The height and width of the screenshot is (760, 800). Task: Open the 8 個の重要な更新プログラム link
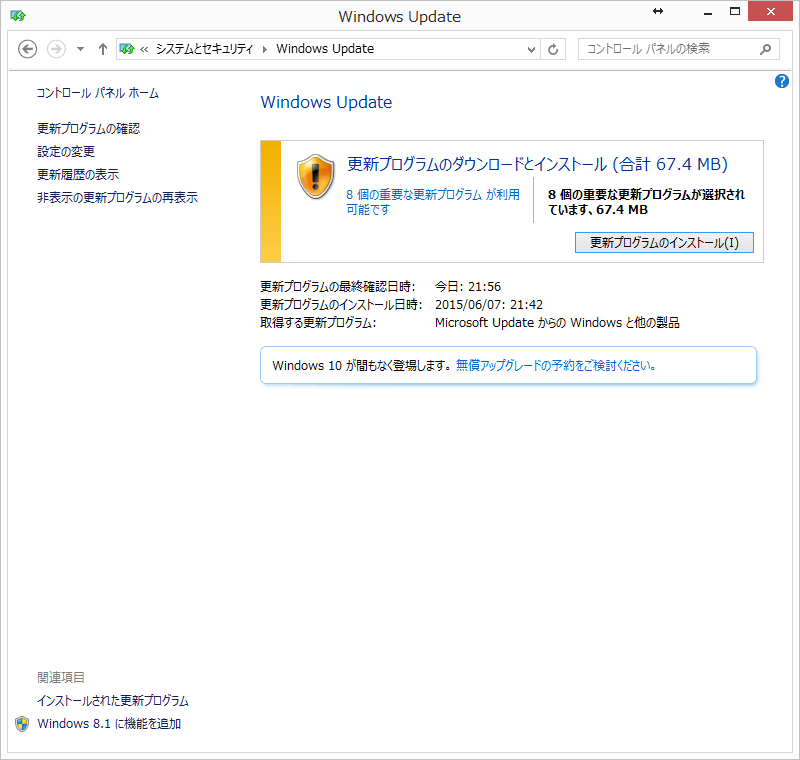tap(433, 202)
